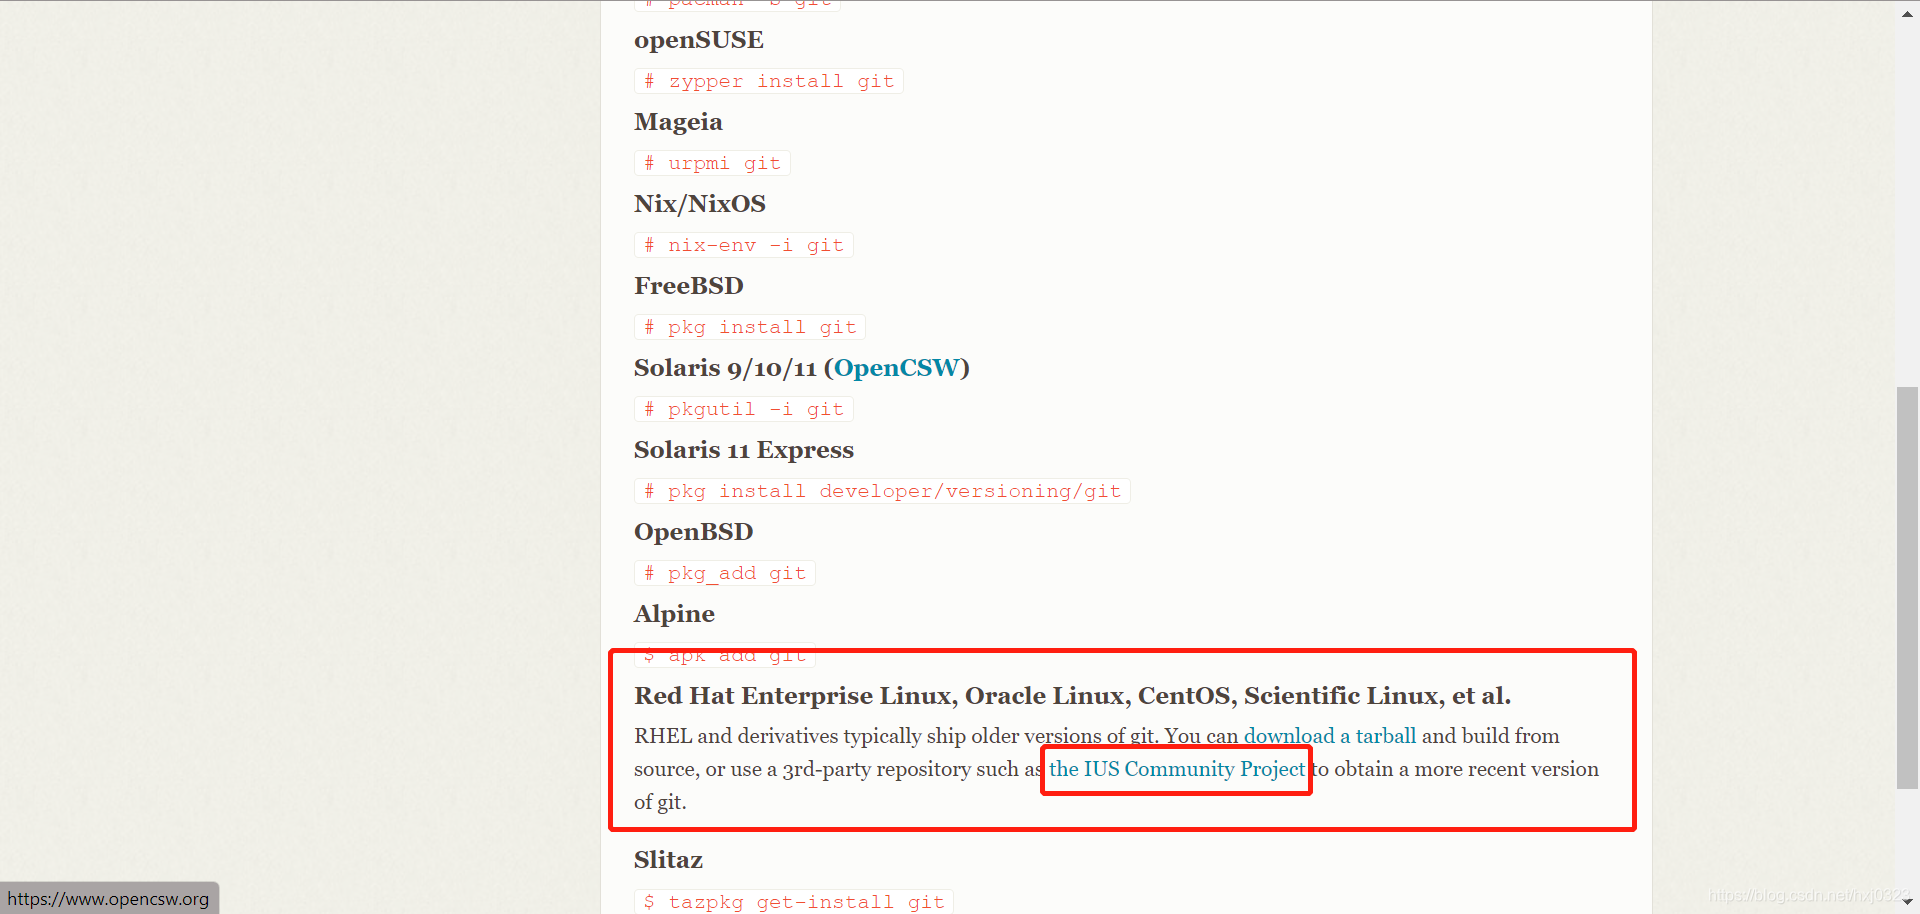Click the zypper install git command
The height and width of the screenshot is (914, 1920).
point(769,81)
